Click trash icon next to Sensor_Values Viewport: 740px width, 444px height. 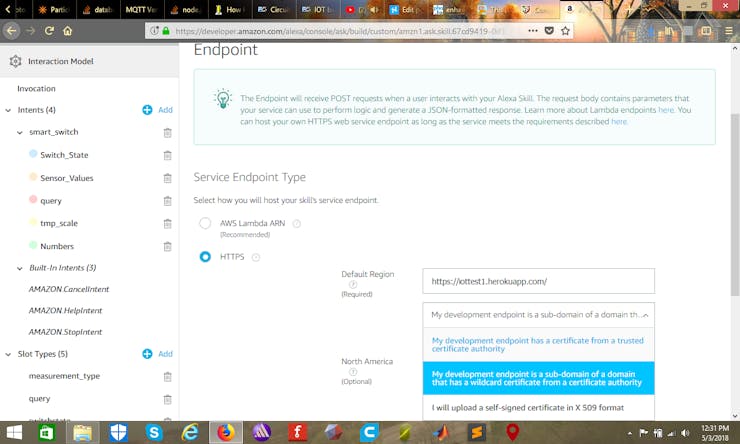click(x=167, y=178)
